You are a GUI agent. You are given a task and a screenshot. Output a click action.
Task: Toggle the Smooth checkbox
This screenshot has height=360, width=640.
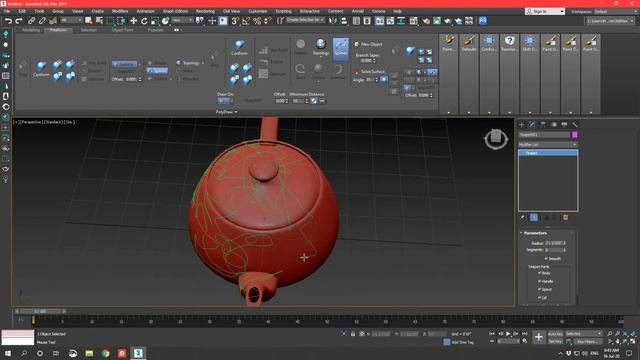coord(547,258)
